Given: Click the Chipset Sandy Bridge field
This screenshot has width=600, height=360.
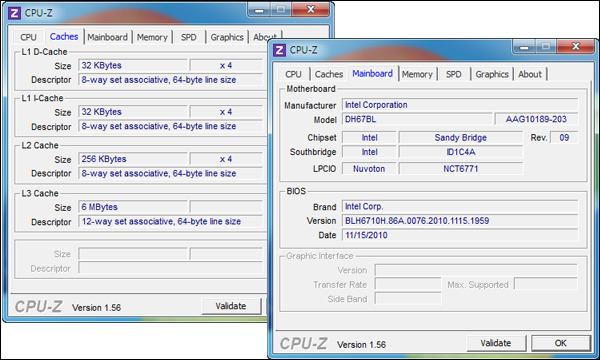Looking at the screenshot, I should [x=461, y=138].
